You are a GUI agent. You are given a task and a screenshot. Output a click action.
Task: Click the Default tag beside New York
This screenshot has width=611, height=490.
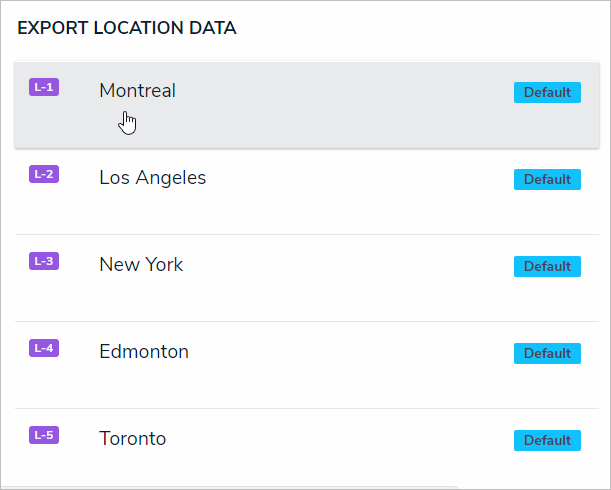point(547,267)
